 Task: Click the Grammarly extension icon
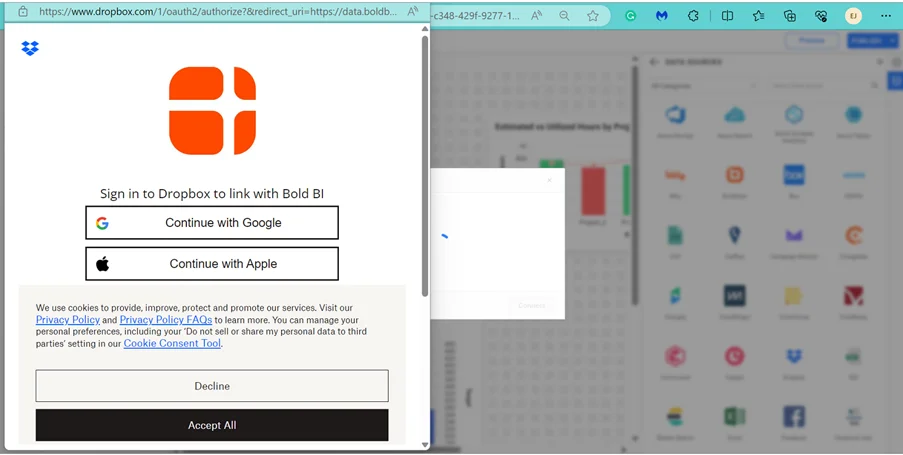click(631, 16)
